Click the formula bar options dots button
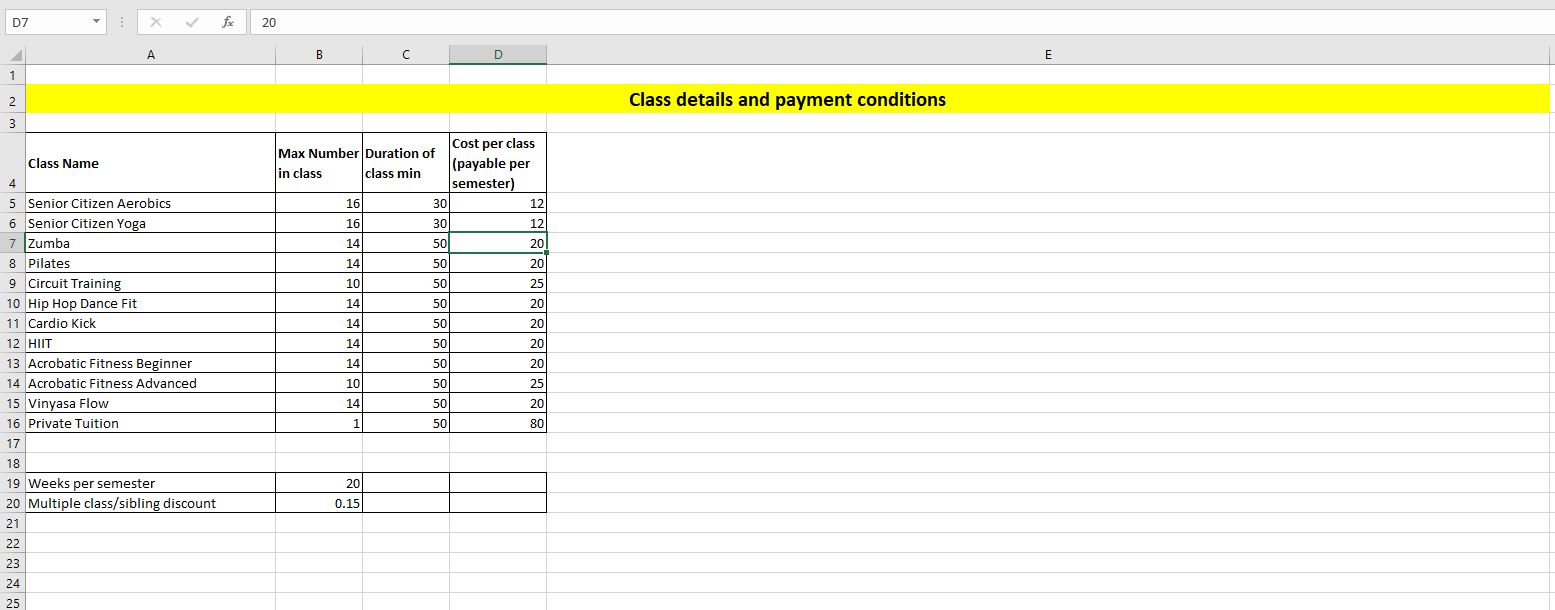This screenshot has height=610, width=1555. [122, 22]
